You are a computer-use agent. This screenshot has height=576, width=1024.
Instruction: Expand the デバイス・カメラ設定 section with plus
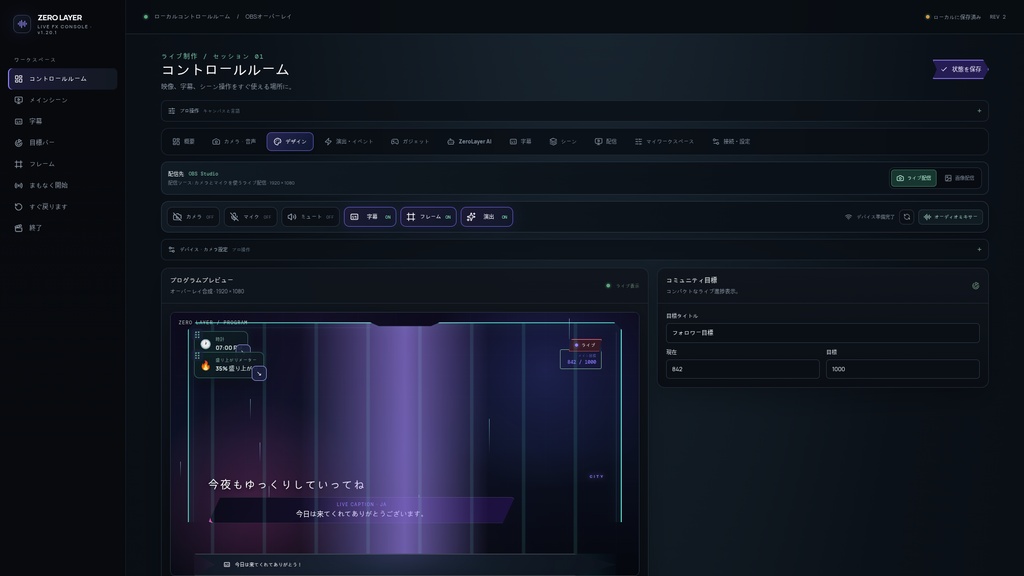(x=979, y=249)
